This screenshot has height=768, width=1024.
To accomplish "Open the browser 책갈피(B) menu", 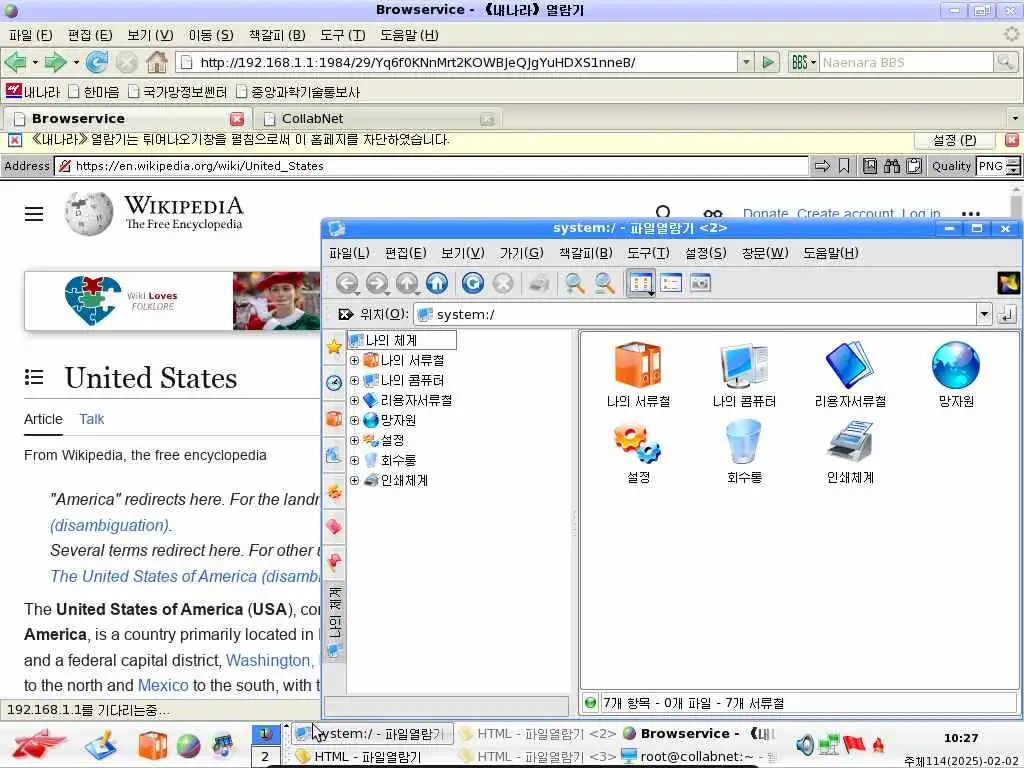I will point(277,35).
